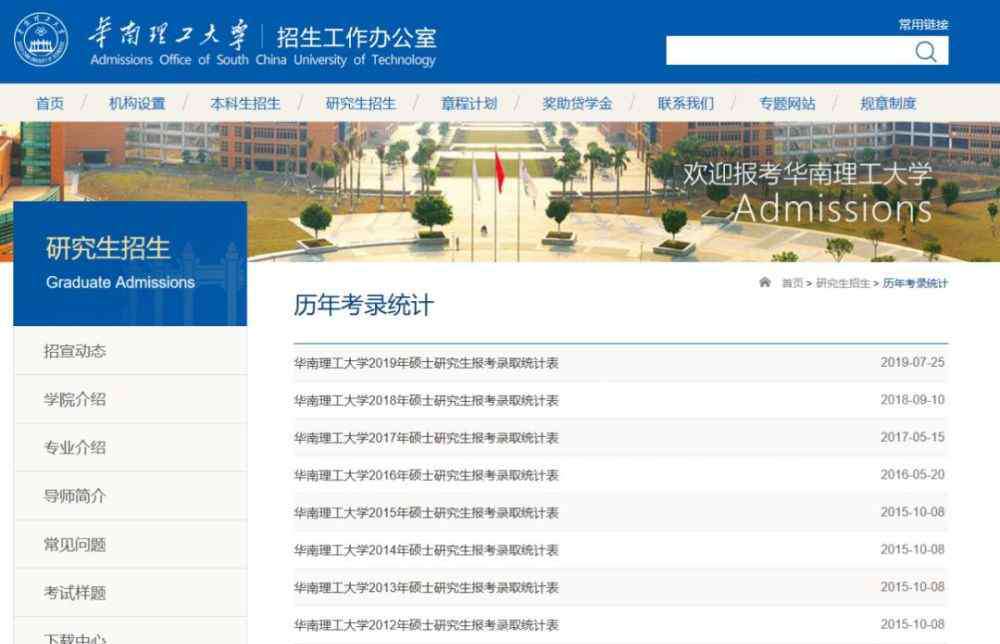Screen dimensions: 1000x644
Task: Open the 联系我们 nav item
Action: pos(686,103)
